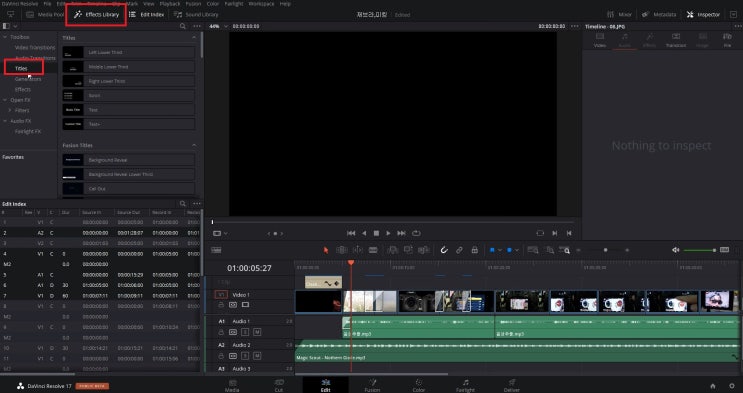
Task: Open the Metadata panel
Action: pyautogui.click(x=659, y=15)
